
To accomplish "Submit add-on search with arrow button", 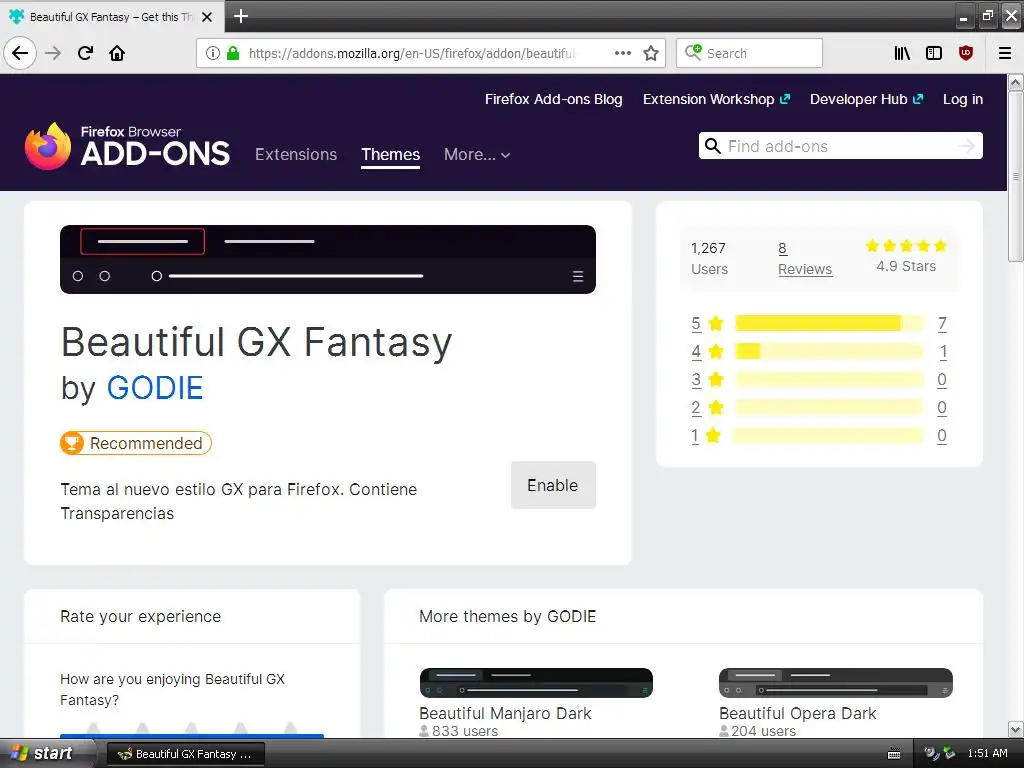I will point(967,146).
